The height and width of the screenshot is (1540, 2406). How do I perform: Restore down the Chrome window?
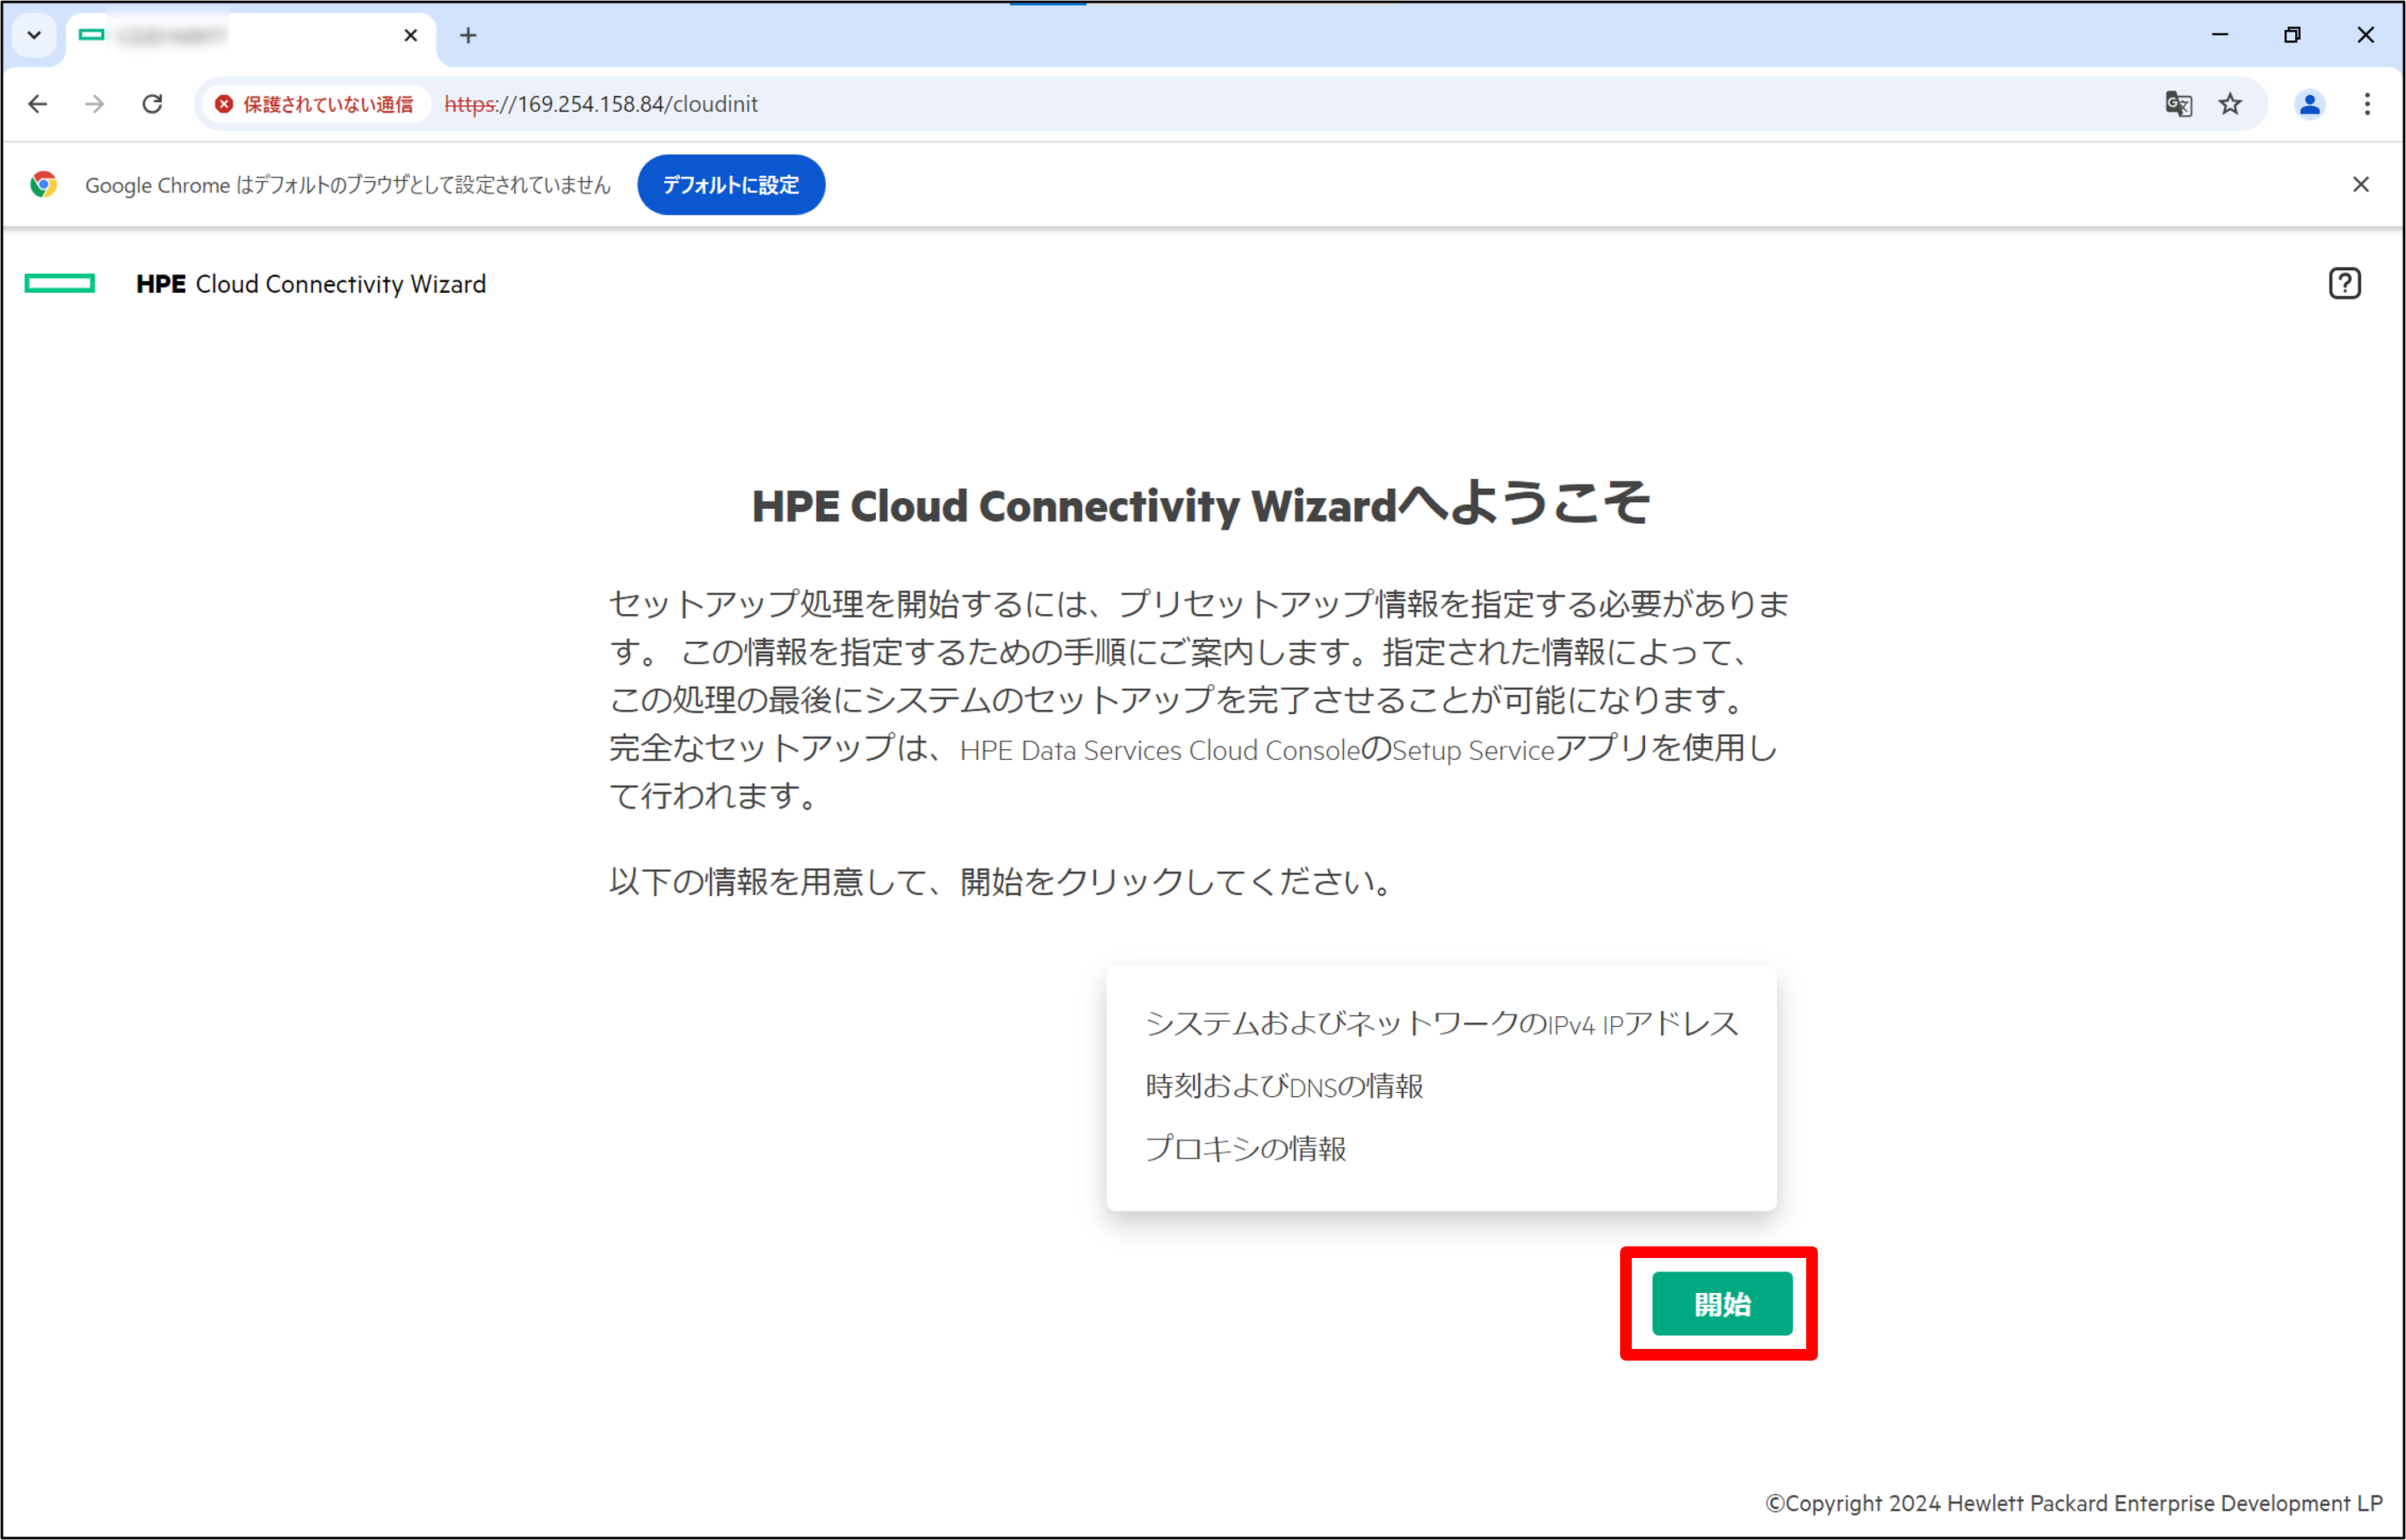2291,35
